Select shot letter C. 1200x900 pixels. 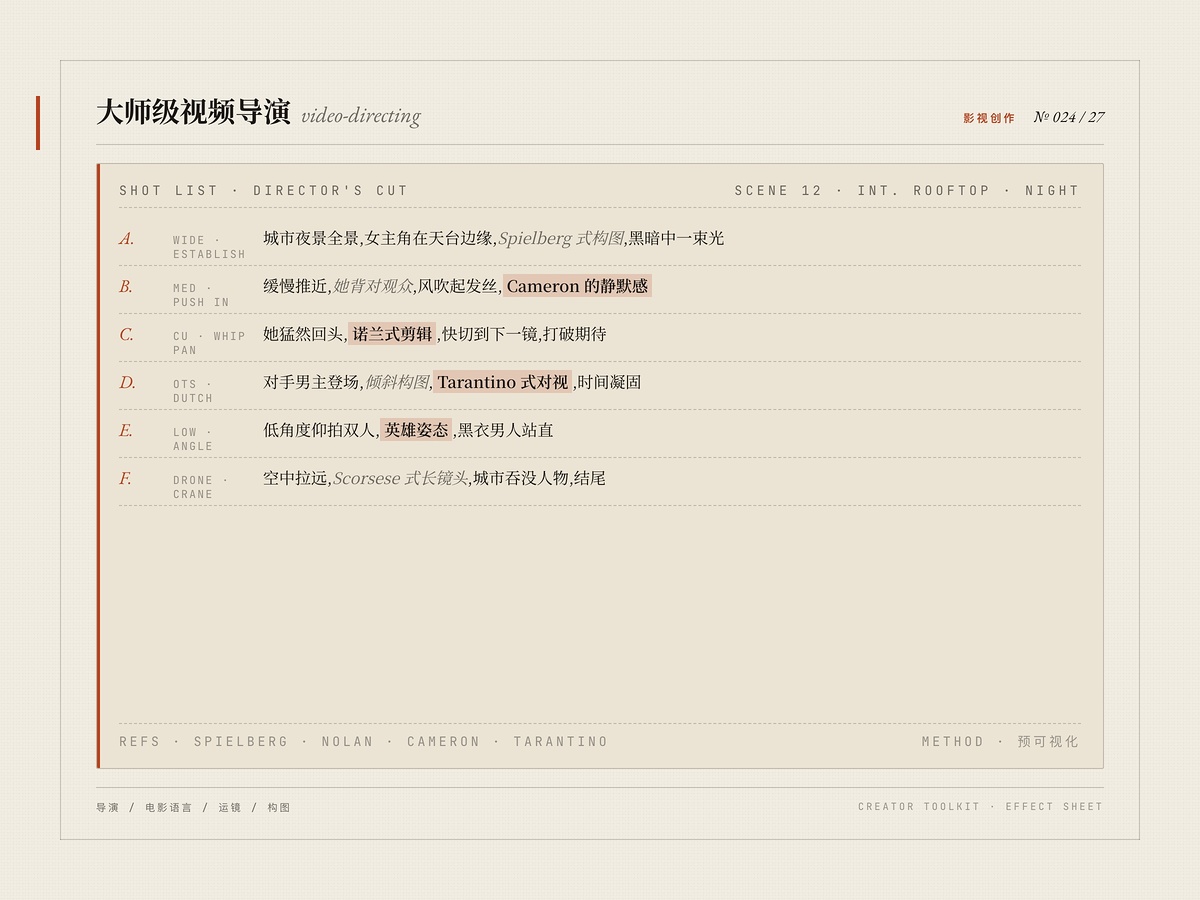pos(126,334)
